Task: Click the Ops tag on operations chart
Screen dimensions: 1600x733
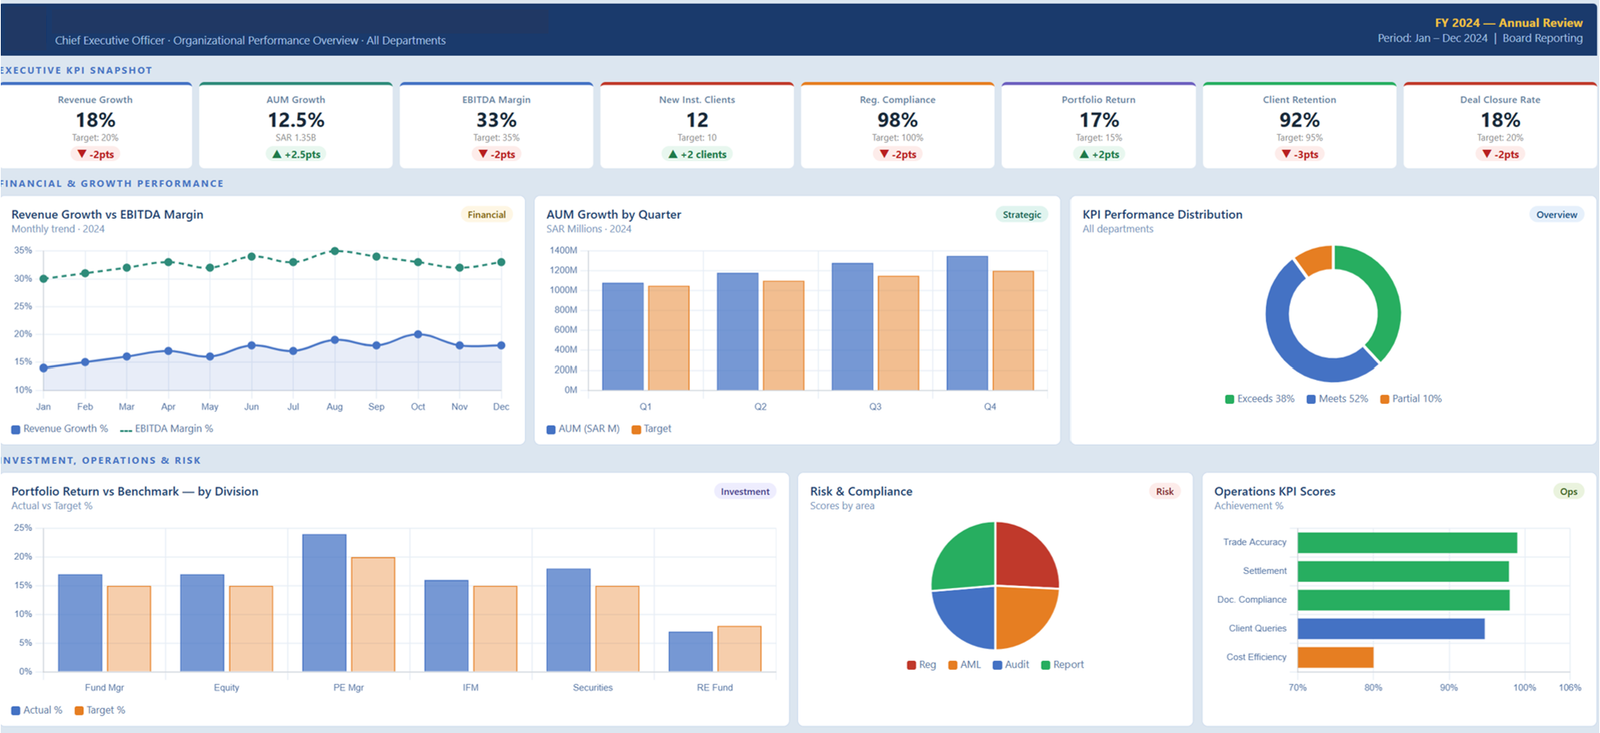Action: pyautogui.click(x=1569, y=491)
